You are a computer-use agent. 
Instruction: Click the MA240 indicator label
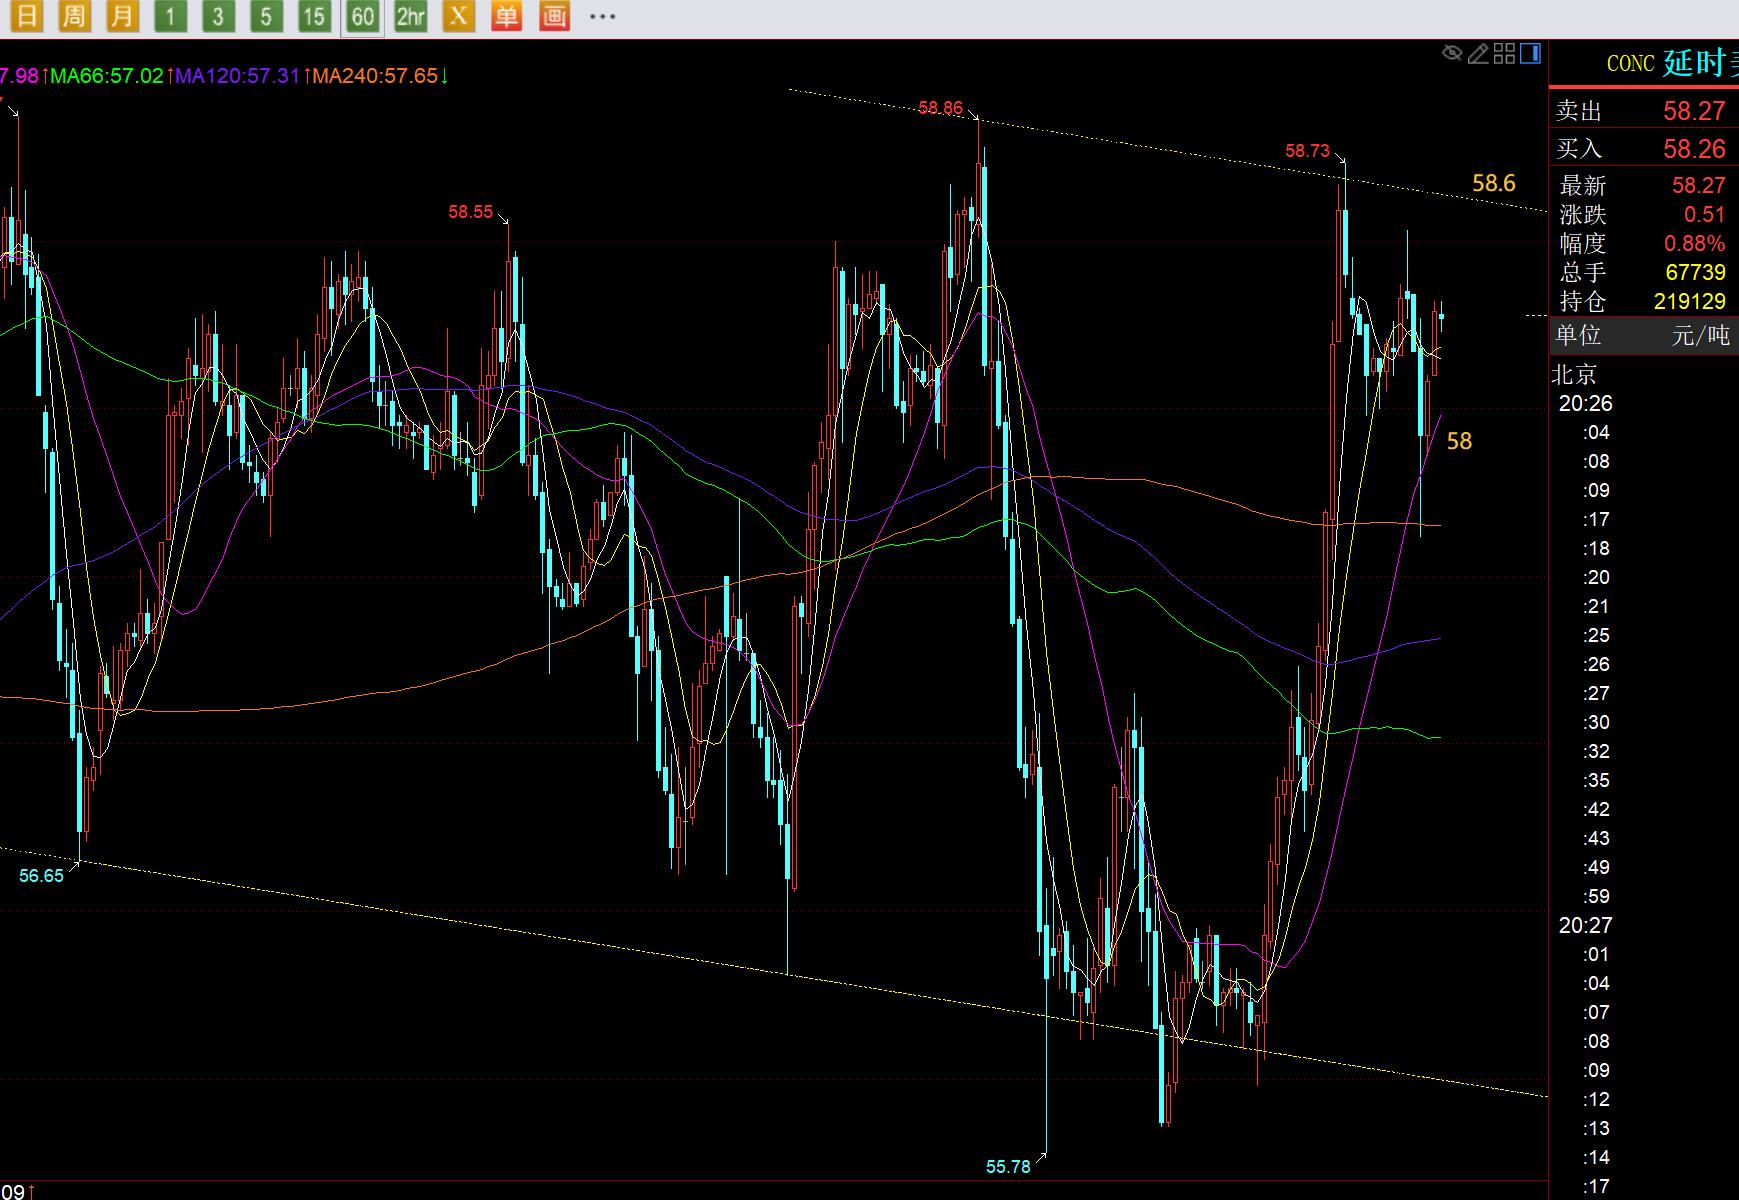[374, 76]
